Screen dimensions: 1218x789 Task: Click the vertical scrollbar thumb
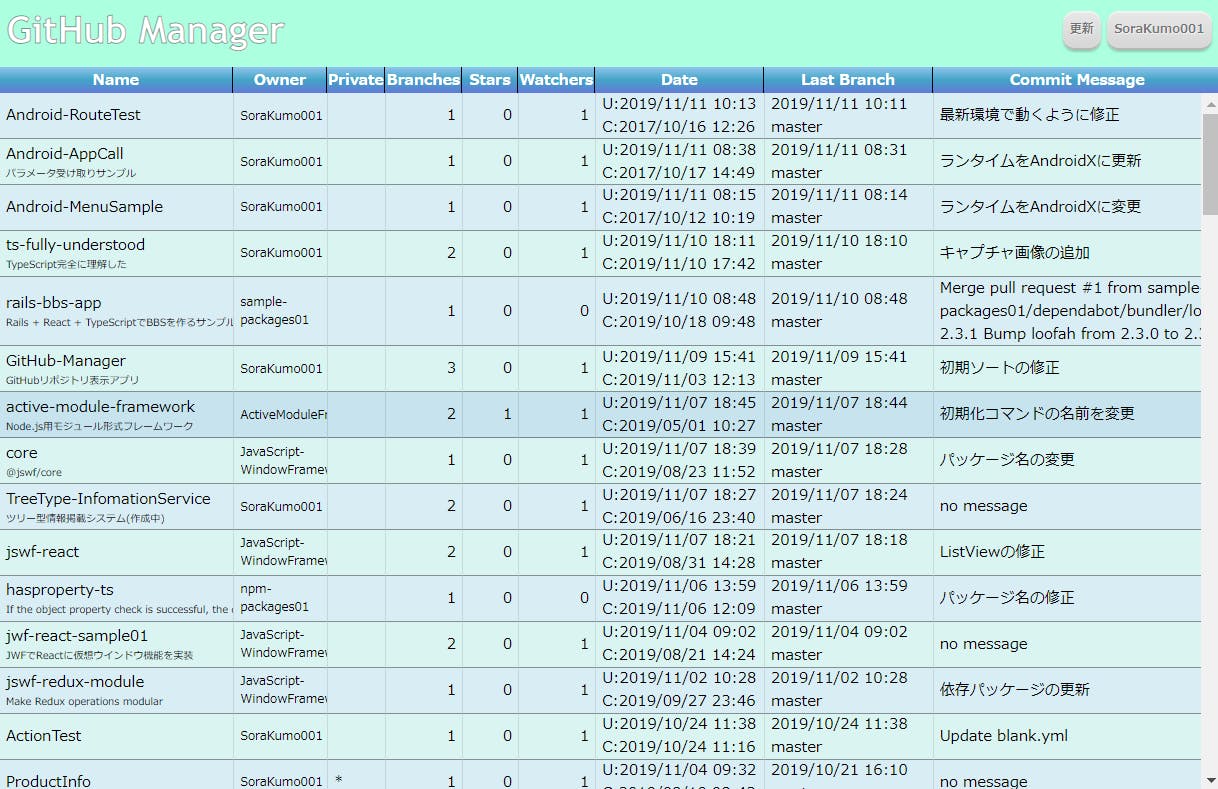click(1210, 164)
